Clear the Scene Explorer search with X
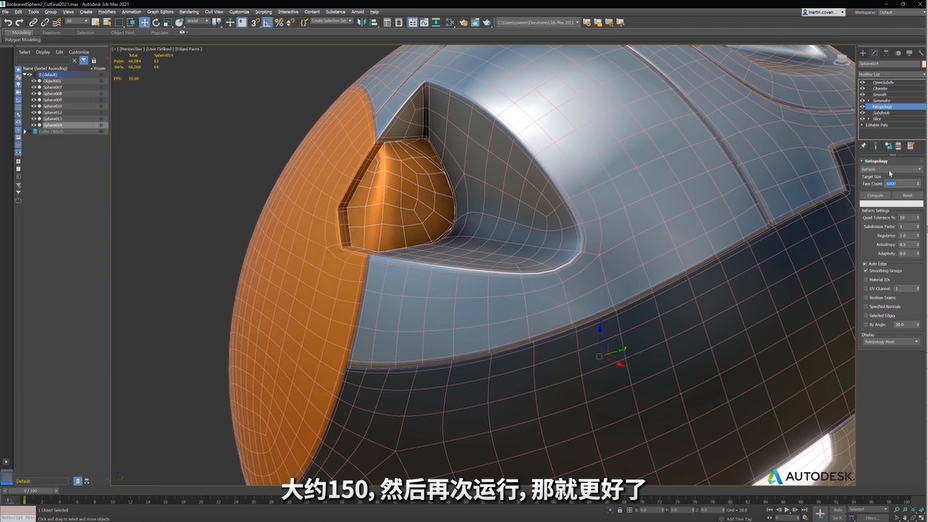This screenshot has width=928, height=522. 75,60
